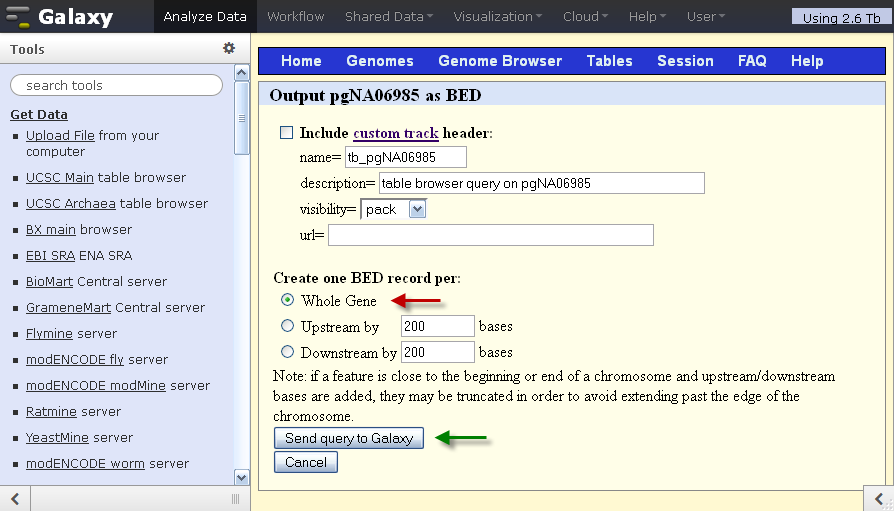Open BX main browser link
This screenshot has width=894, height=511.
(x=50, y=230)
